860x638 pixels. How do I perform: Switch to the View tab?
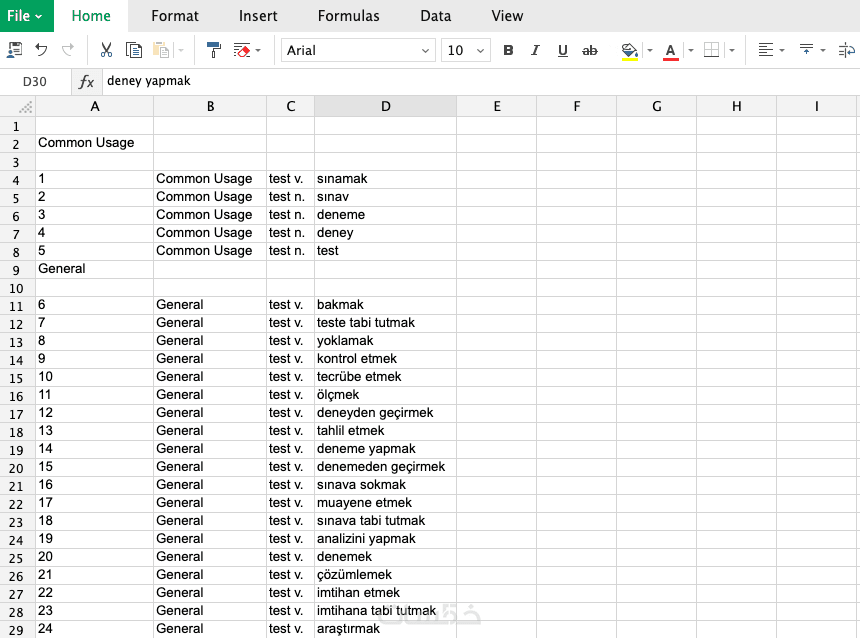click(x=507, y=16)
